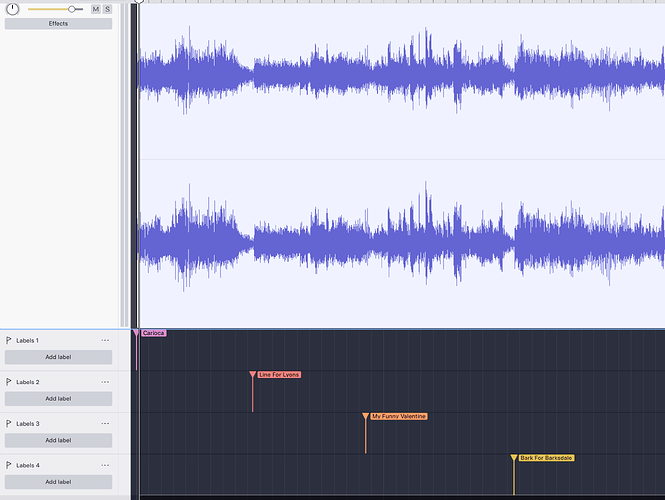Click the Bark For Barksdale marker flag
Screen dimensions: 665x500
[514, 458]
